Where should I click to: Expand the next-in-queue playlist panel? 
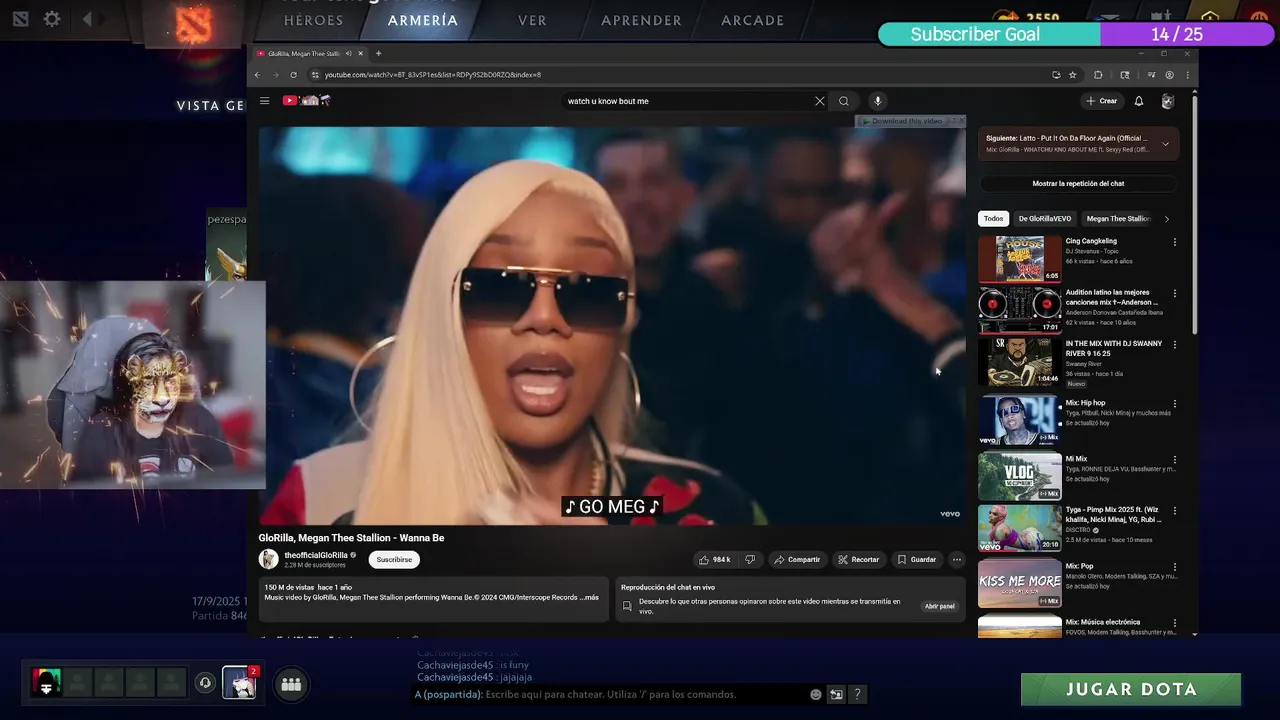pos(1165,144)
